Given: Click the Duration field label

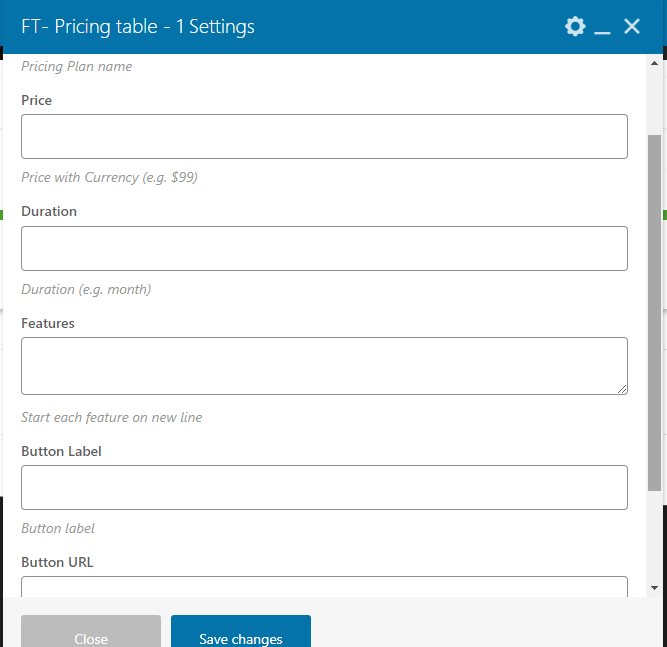Looking at the screenshot, I should [49, 211].
